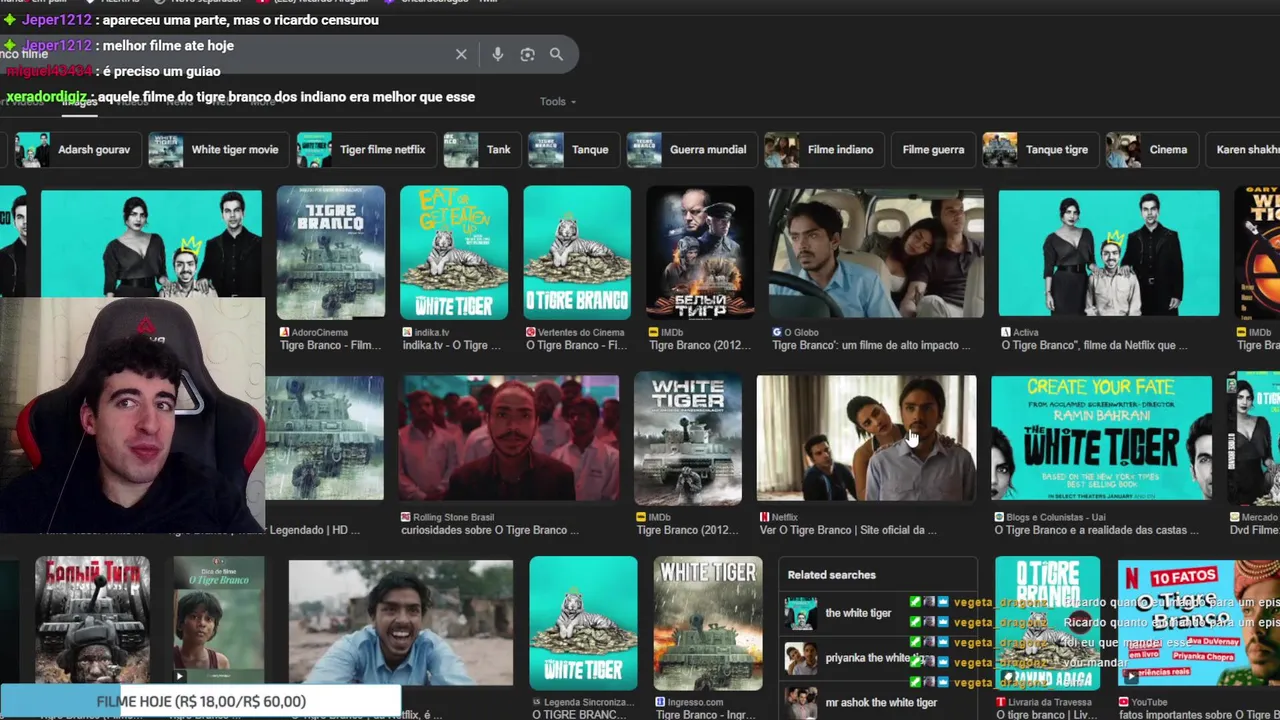
Task: Open link 'O Tigre Branco e a realidade das castas'
Action: tap(1097, 530)
